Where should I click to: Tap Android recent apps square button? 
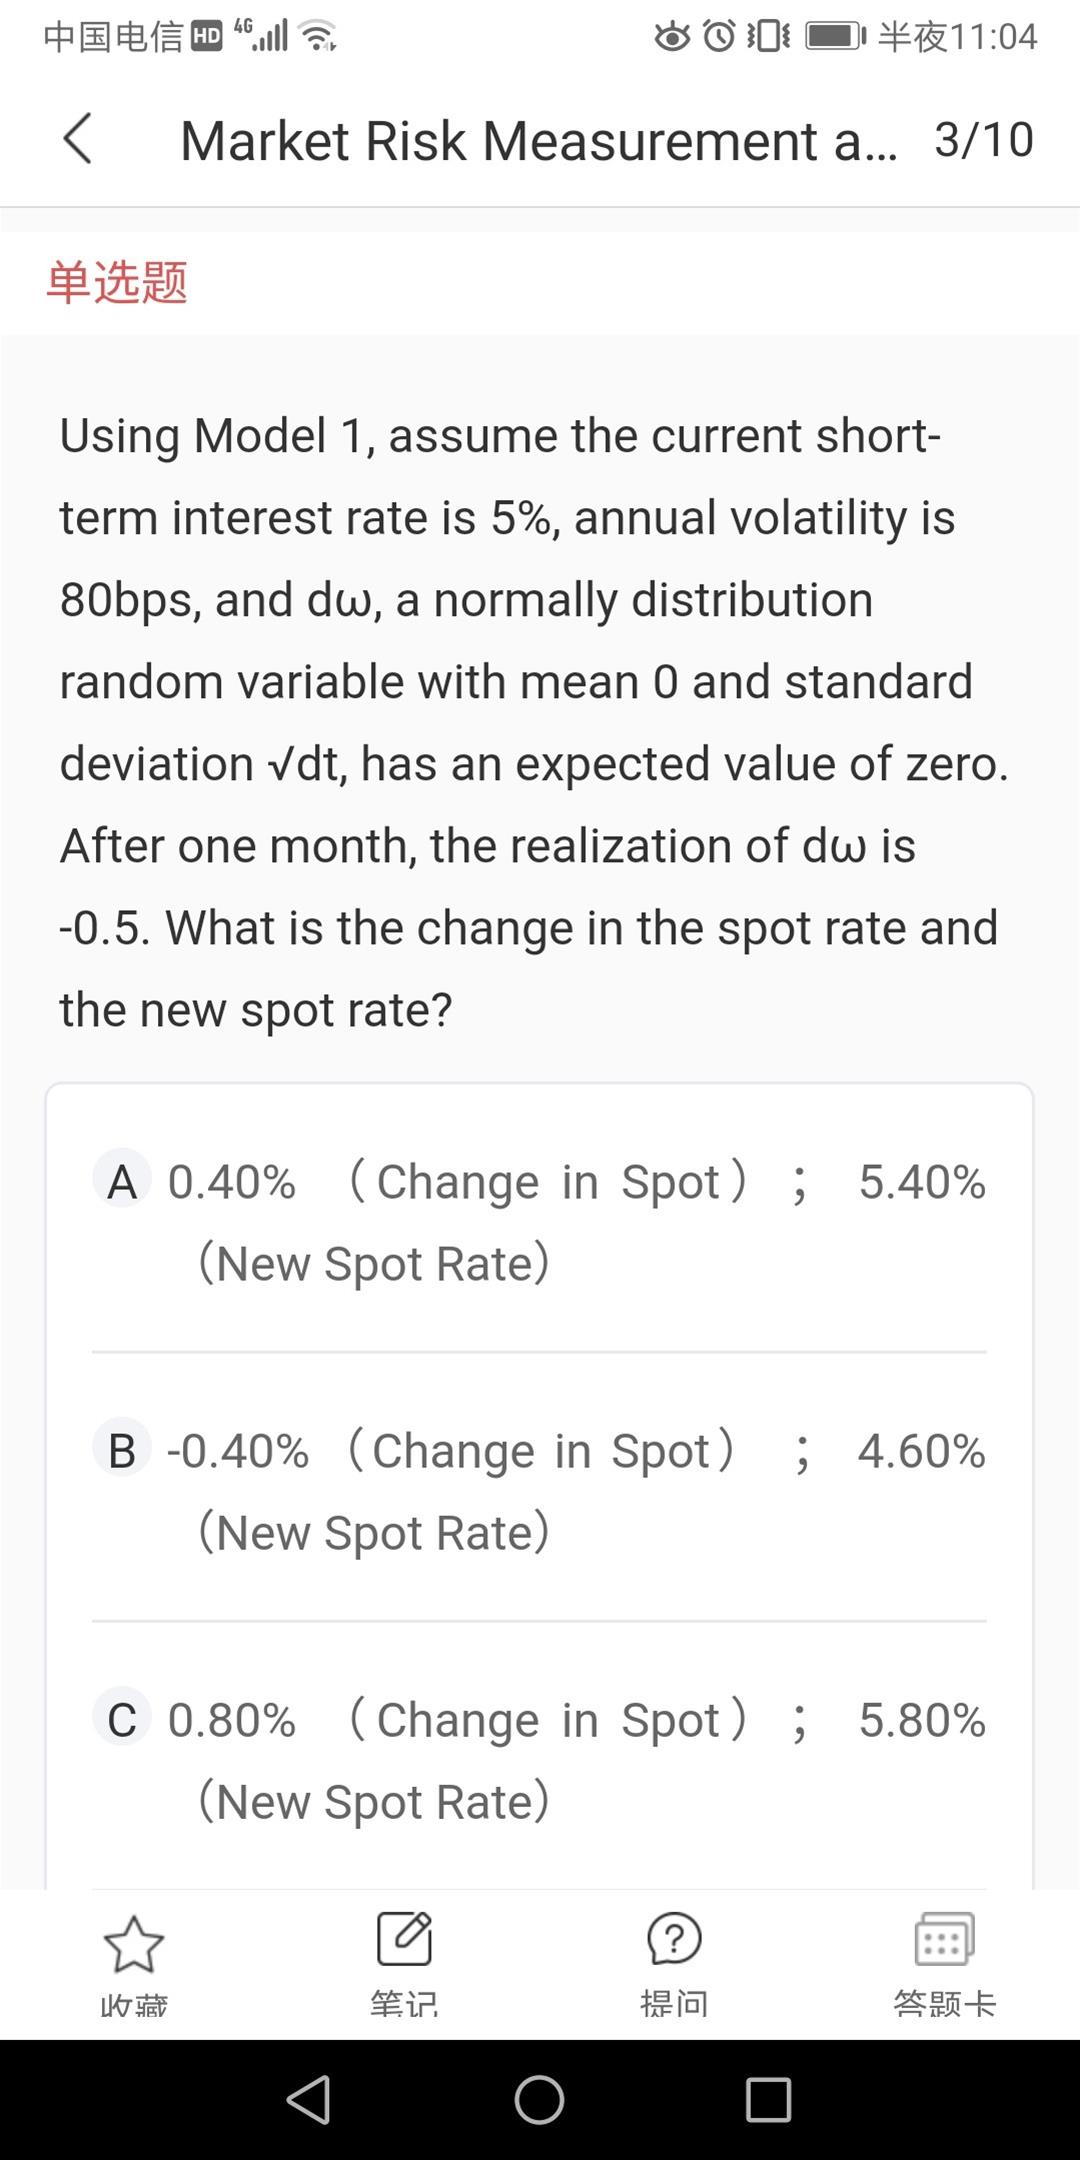[769, 2099]
